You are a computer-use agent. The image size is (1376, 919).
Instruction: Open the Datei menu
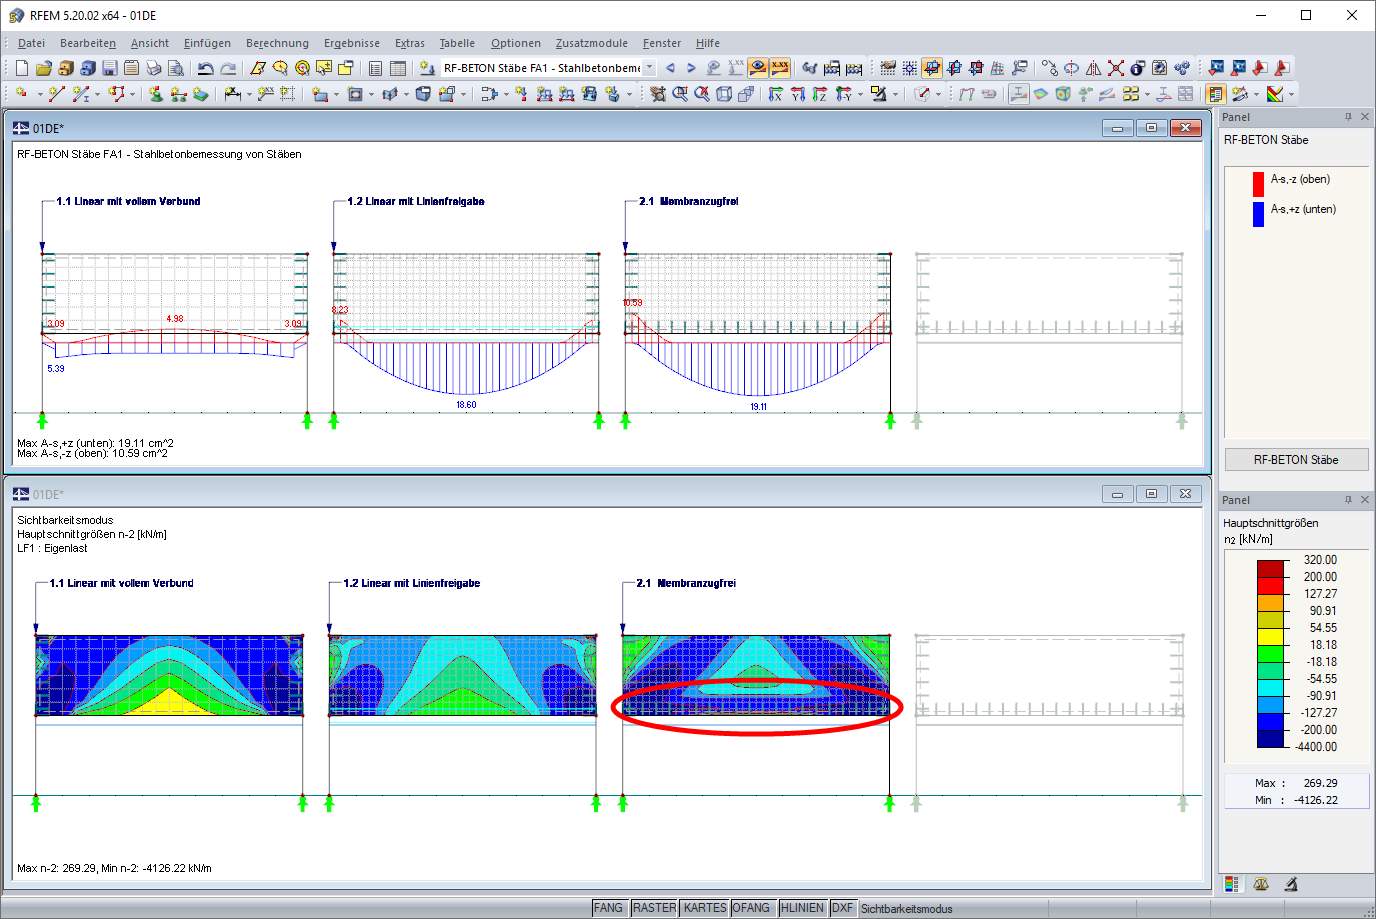click(x=31, y=43)
